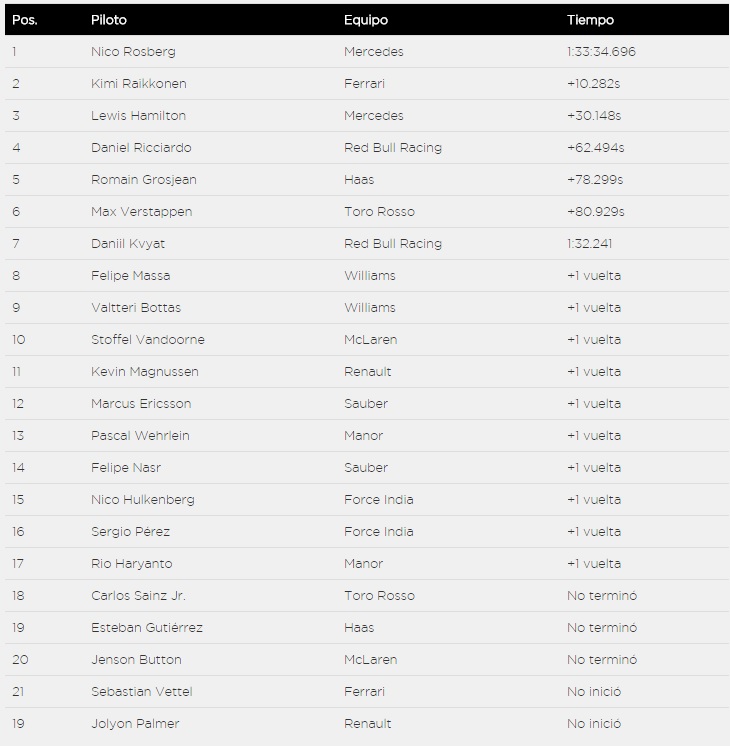Open Daniel Ricciardo's entry
The width and height of the screenshot is (730, 746).
pyautogui.click(x=141, y=148)
